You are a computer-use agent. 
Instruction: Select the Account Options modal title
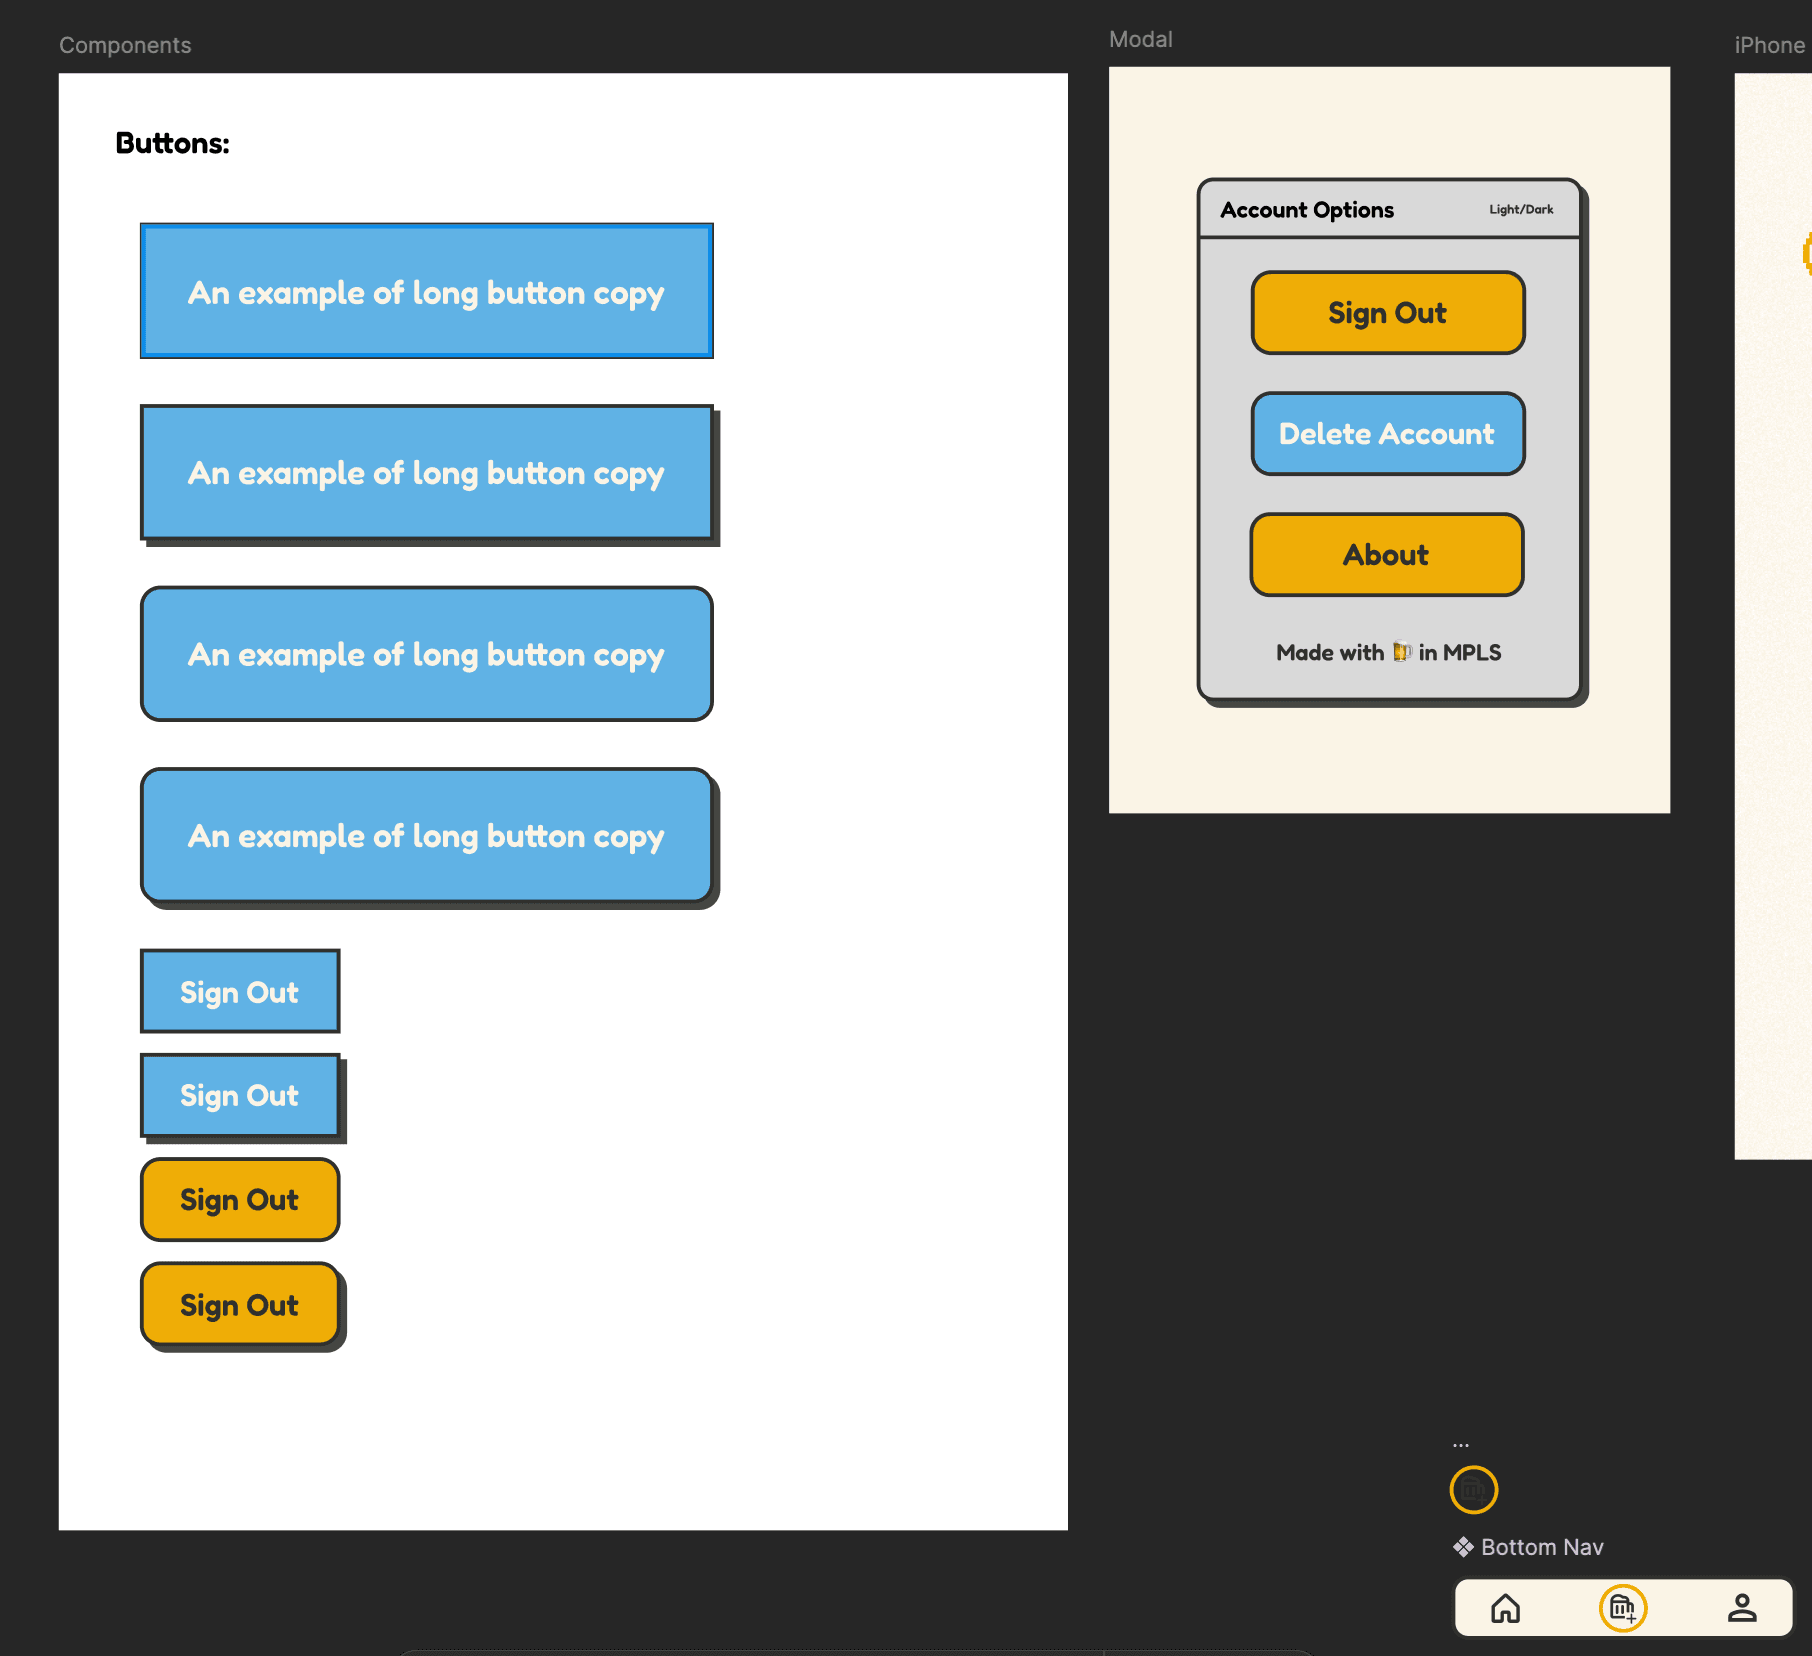[1306, 210]
